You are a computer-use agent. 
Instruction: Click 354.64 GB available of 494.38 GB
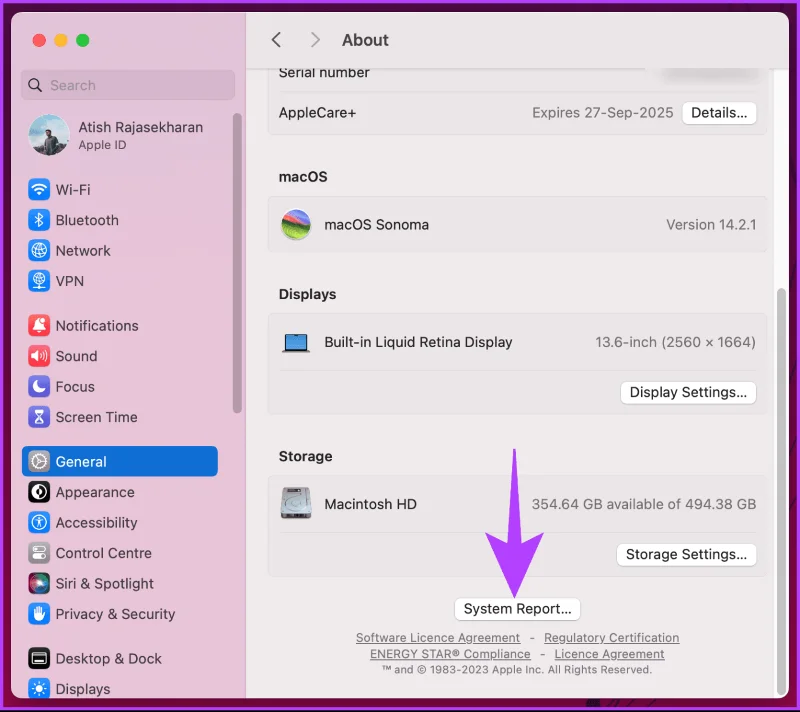click(643, 504)
